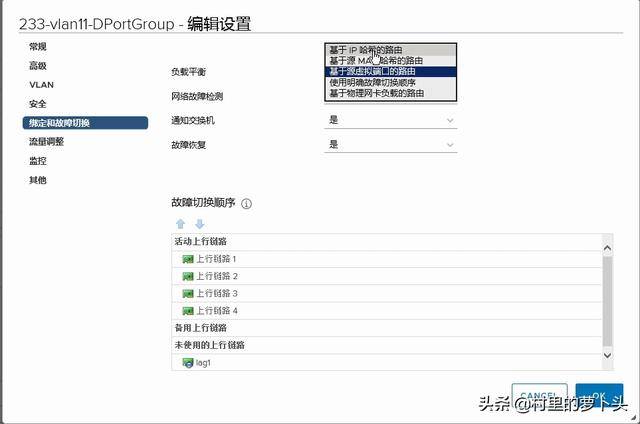
Task: Click the lag1 uplink icon
Action: (187, 362)
